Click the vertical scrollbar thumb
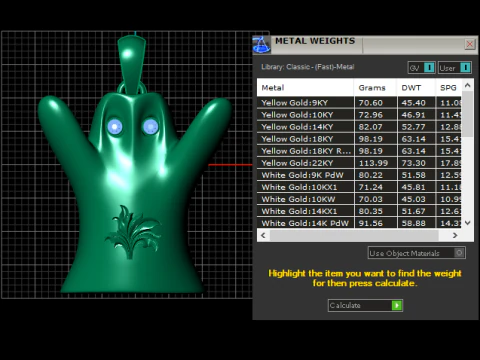Viewport: 480px width, 360px height. point(468,114)
